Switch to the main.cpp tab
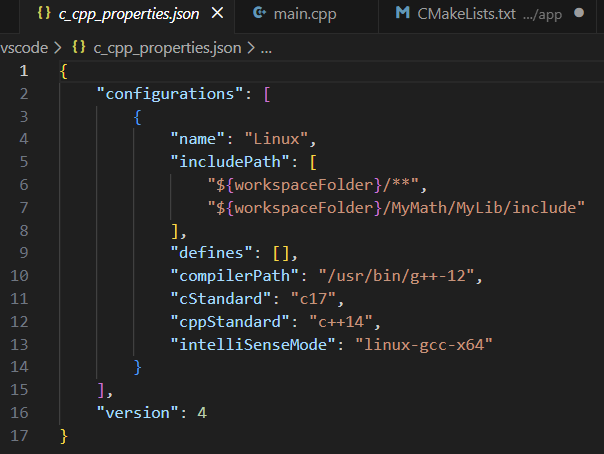 pyautogui.click(x=306, y=14)
